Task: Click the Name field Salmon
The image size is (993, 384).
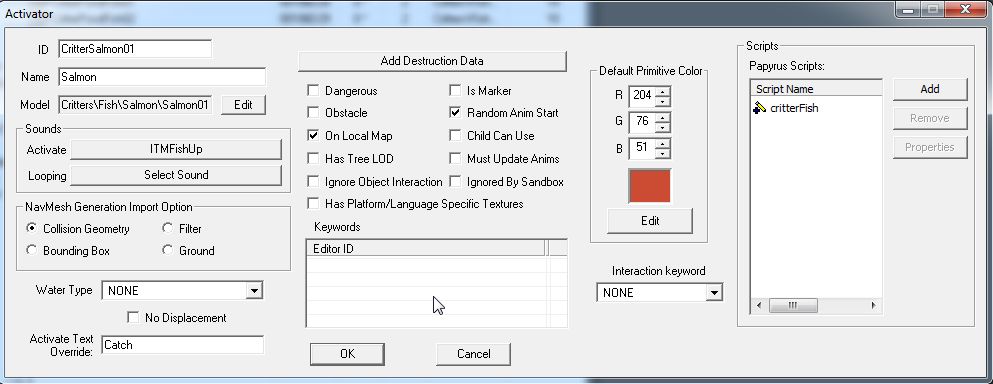Action: (x=161, y=77)
